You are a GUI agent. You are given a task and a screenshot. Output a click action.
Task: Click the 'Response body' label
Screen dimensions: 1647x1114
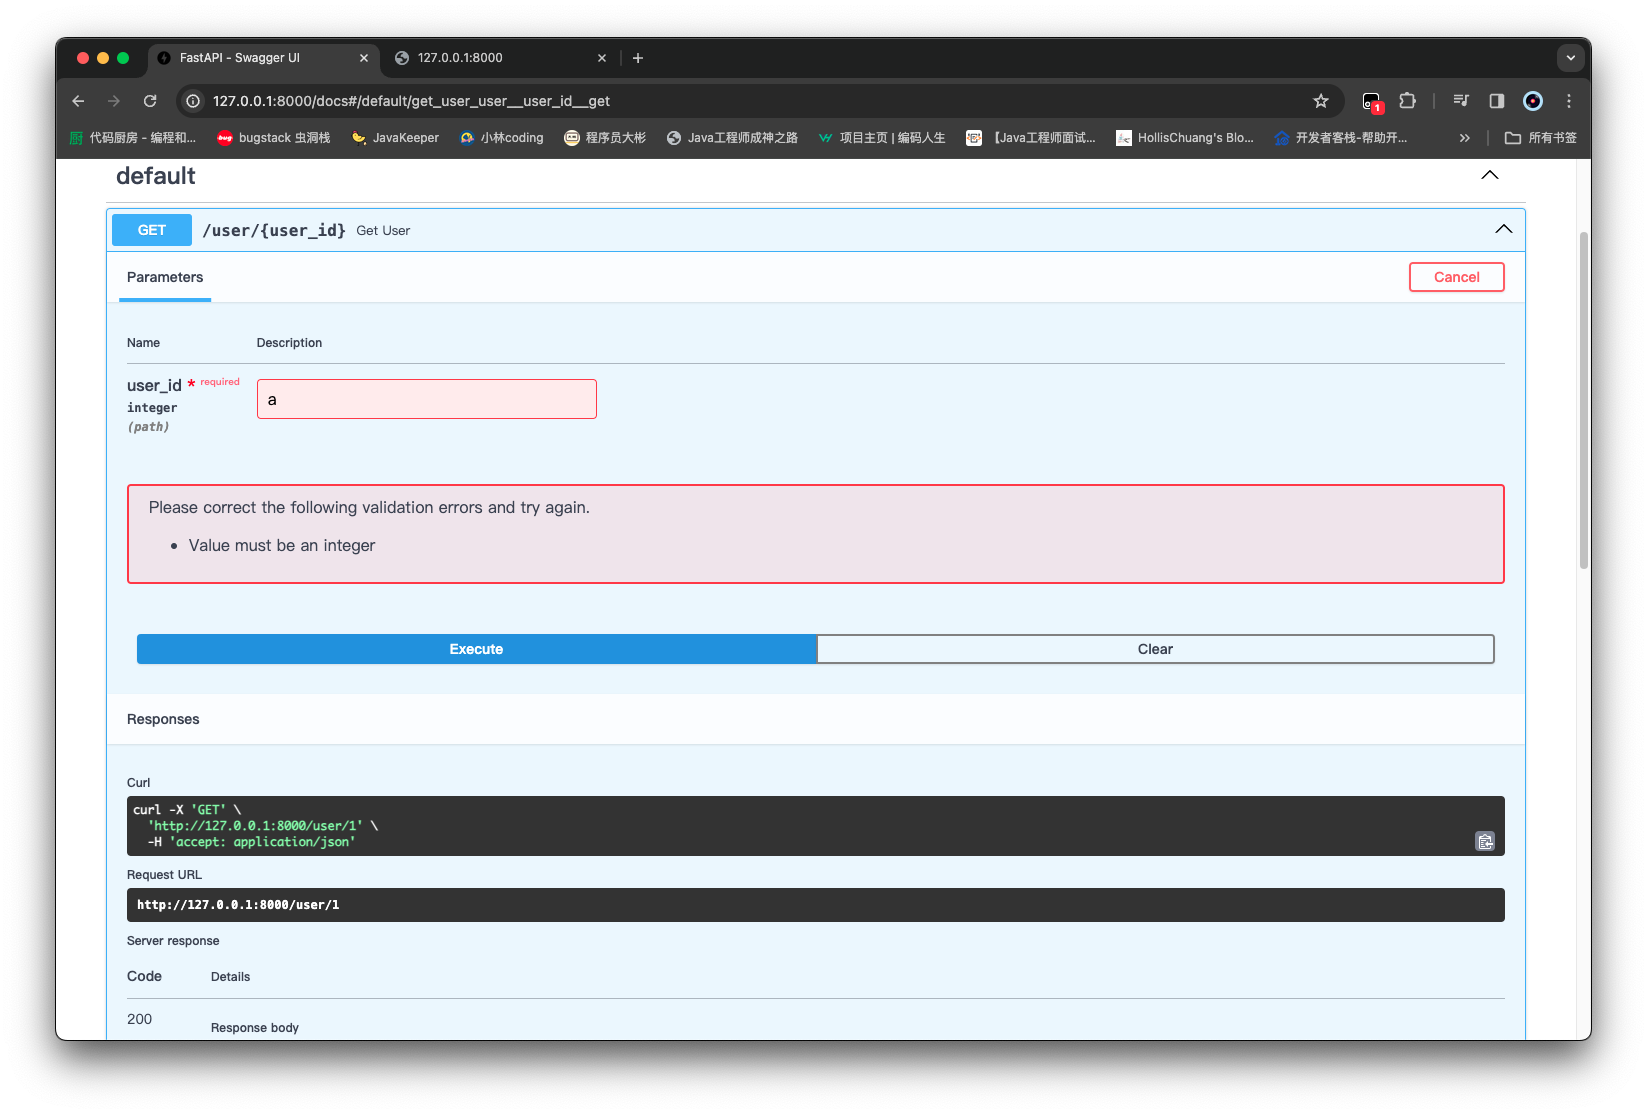(x=255, y=1028)
